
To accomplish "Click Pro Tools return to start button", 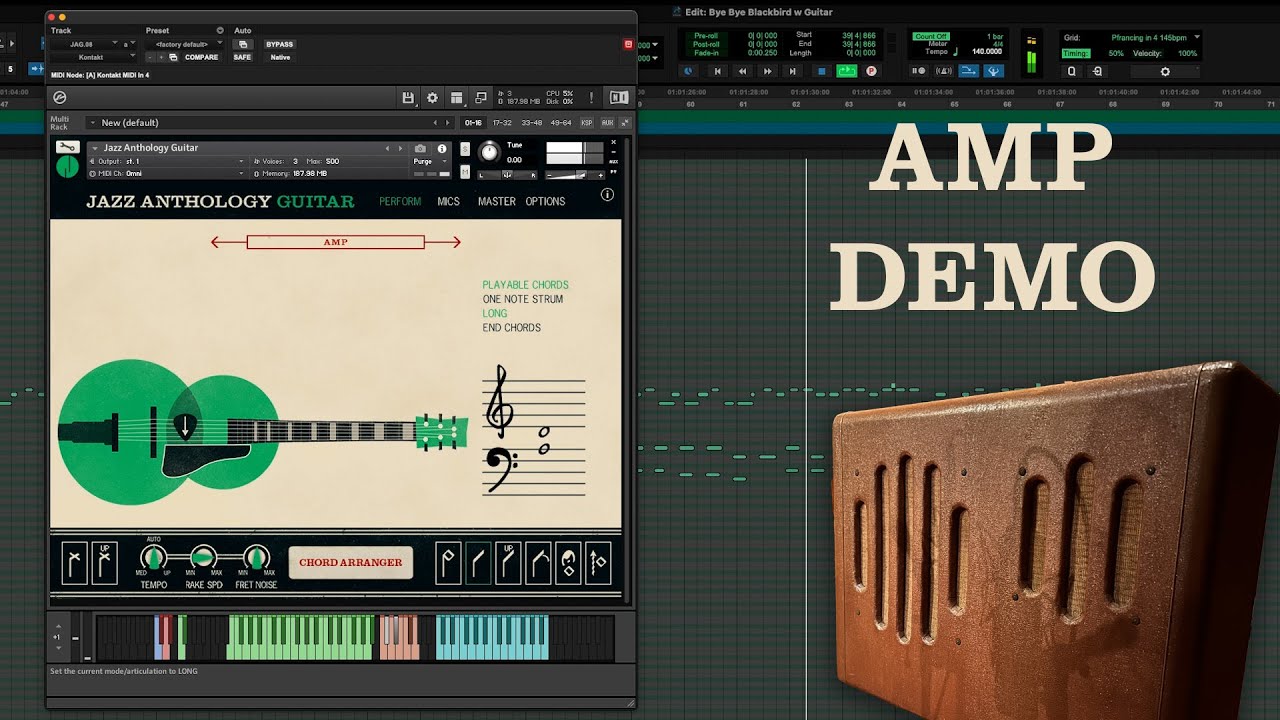I will [716, 71].
